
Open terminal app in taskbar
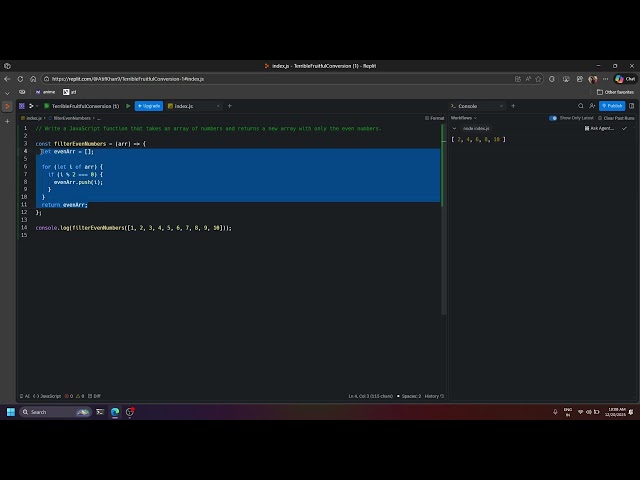100,412
